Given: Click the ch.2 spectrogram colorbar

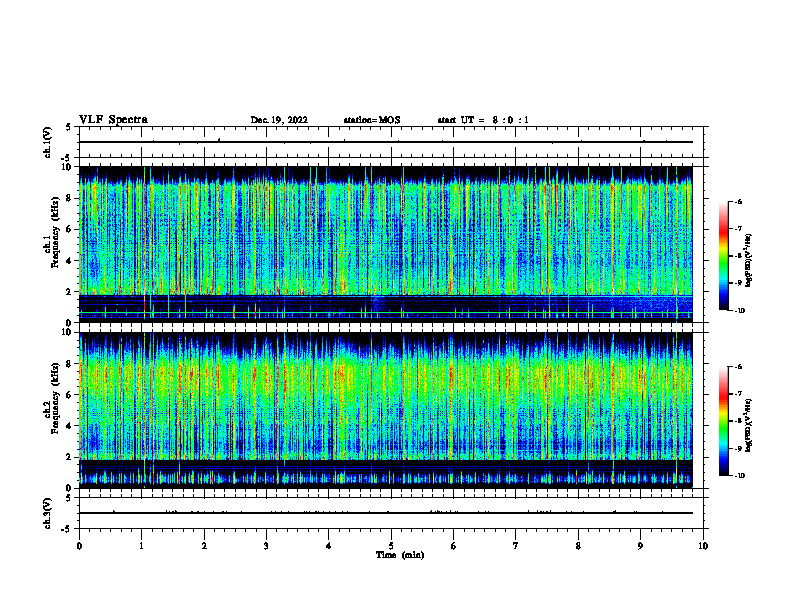Looking at the screenshot, I should (x=723, y=421).
